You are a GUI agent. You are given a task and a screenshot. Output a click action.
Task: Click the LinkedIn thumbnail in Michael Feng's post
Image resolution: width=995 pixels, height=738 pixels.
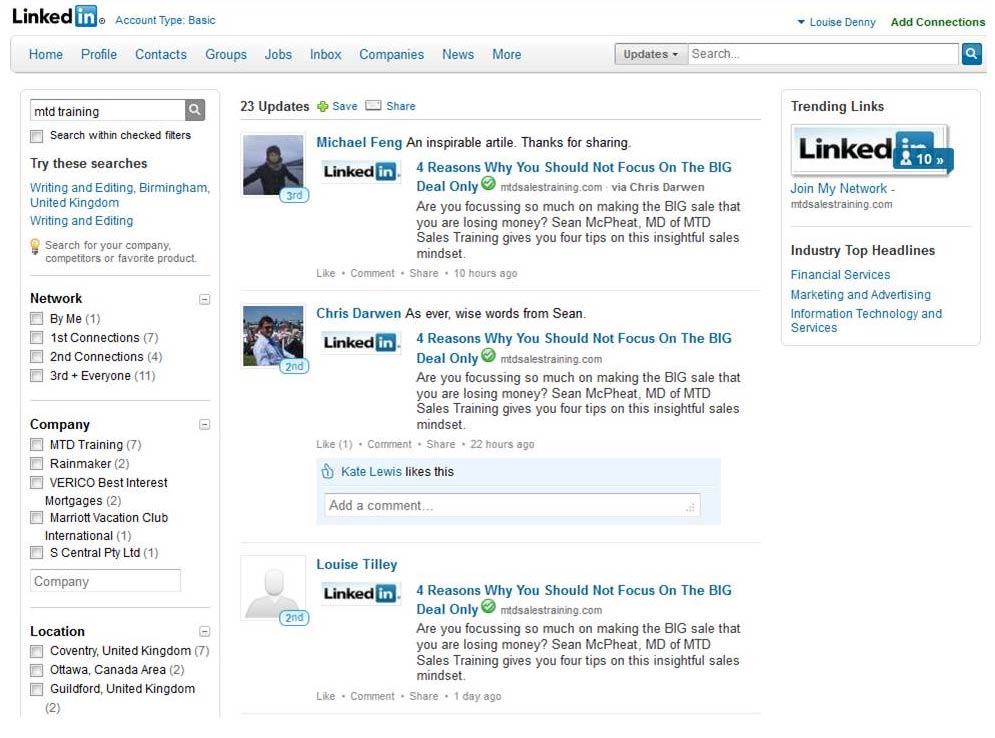click(360, 171)
